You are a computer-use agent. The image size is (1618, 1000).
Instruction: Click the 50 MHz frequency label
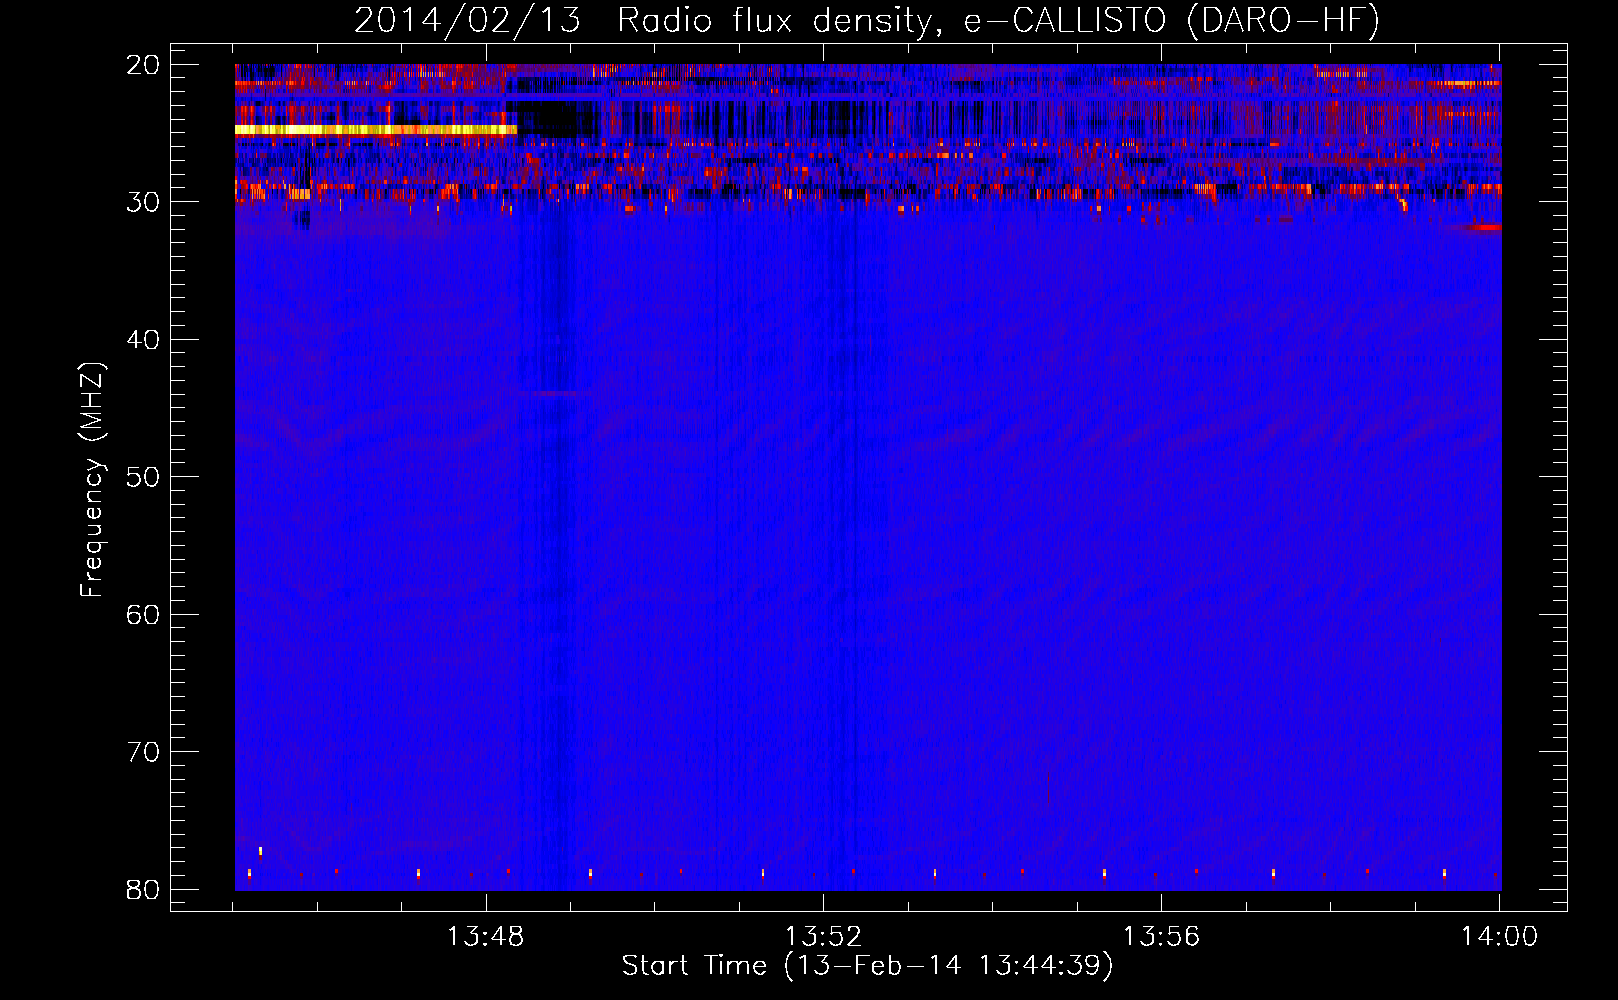144,477
